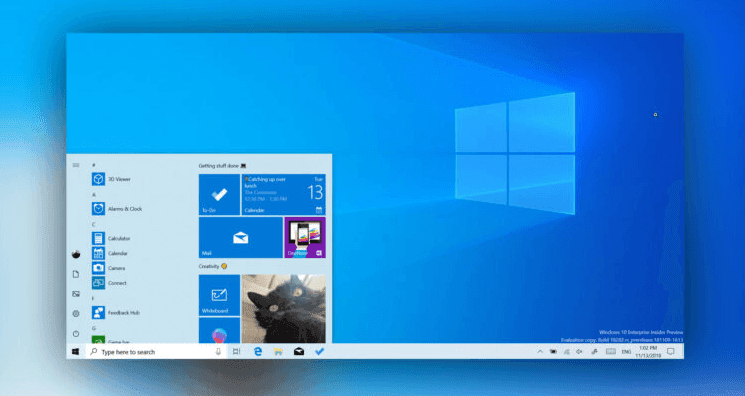The width and height of the screenshot is (745, 396).
Task: Open Calculator from the app list
Action: pyautogui.click(x=111, y=238)
